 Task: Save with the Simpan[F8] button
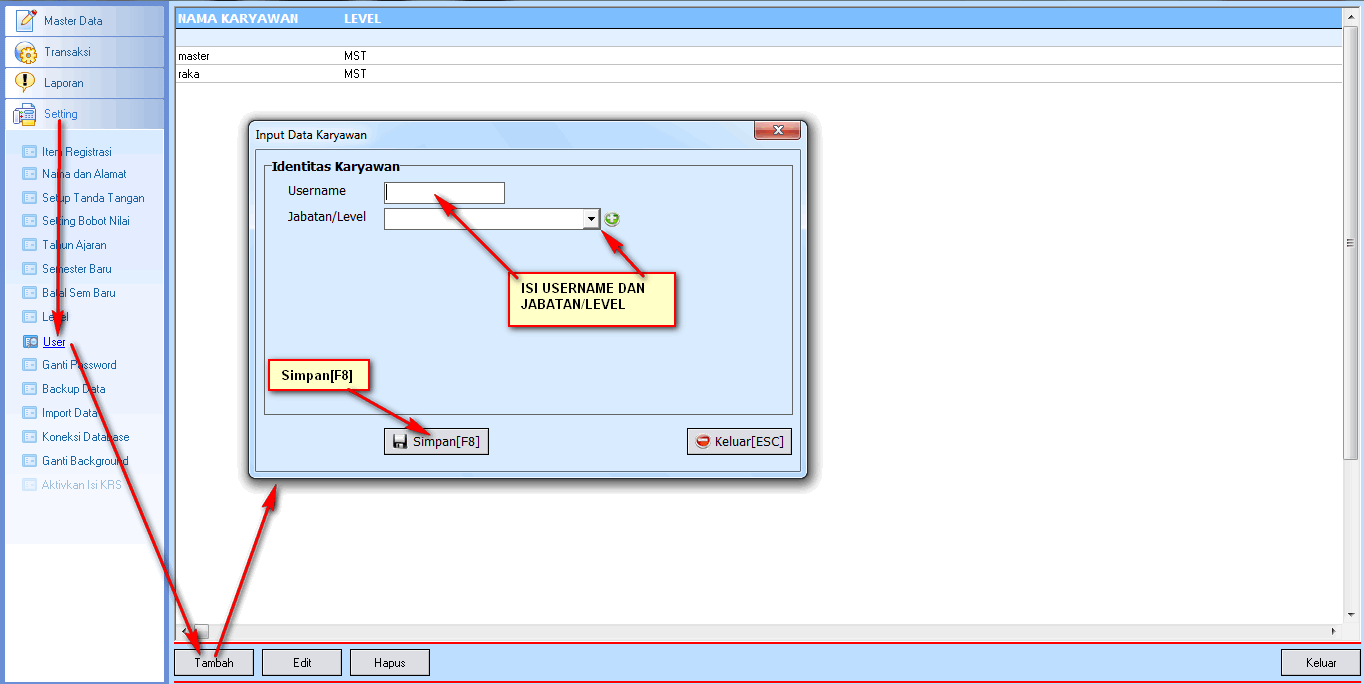coord(436,441)
